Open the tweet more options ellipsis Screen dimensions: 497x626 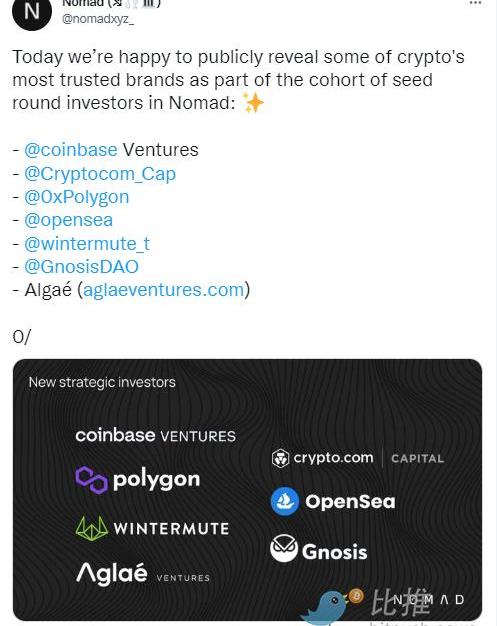coord(475,3)
